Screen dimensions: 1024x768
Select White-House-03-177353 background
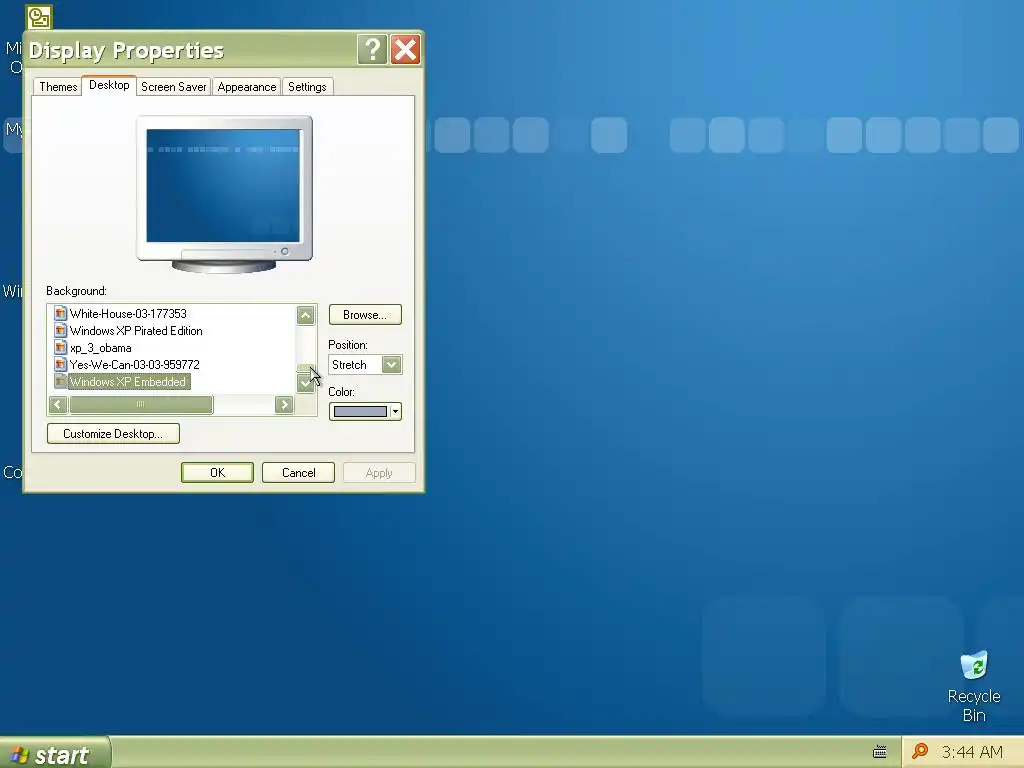(128, 313)
